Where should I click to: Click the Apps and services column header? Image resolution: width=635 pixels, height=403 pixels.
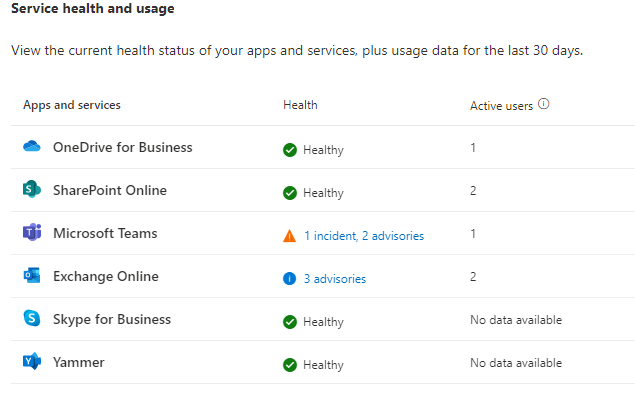(72, 105)
